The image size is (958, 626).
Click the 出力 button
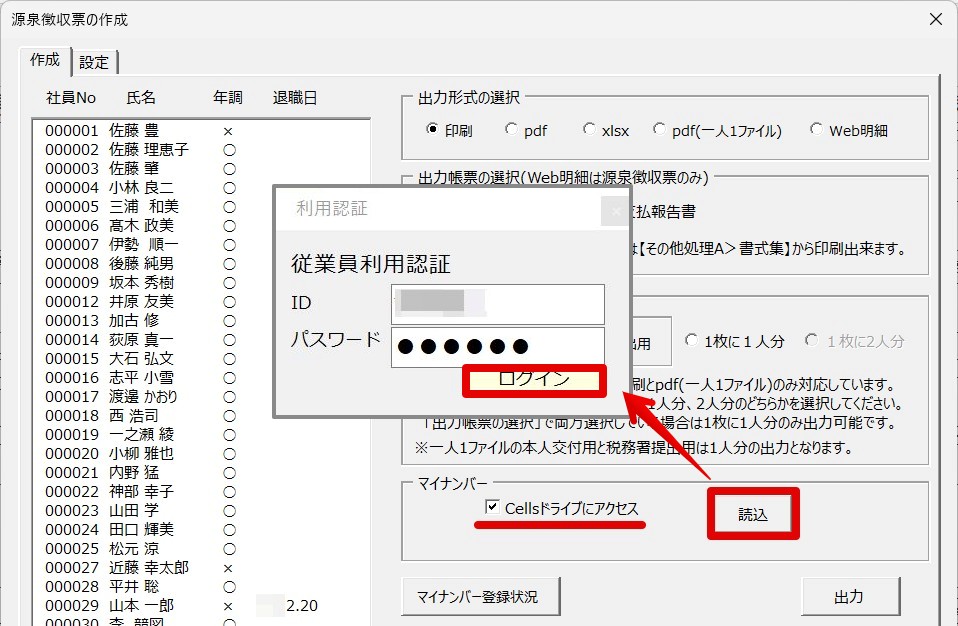click(849, 597)
